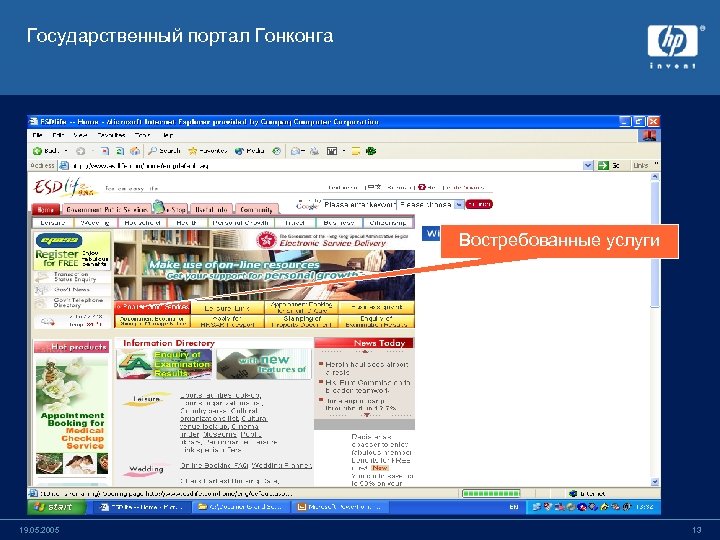Click inside the Google keyword search field
Viewport: 720px width, 540px height.
359,204
